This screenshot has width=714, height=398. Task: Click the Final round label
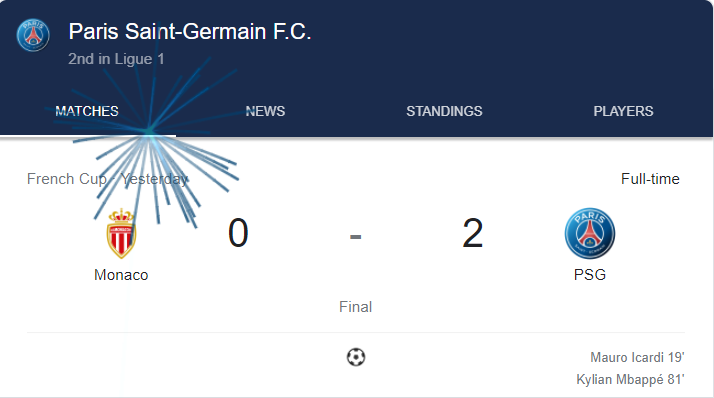pos(356,307)
